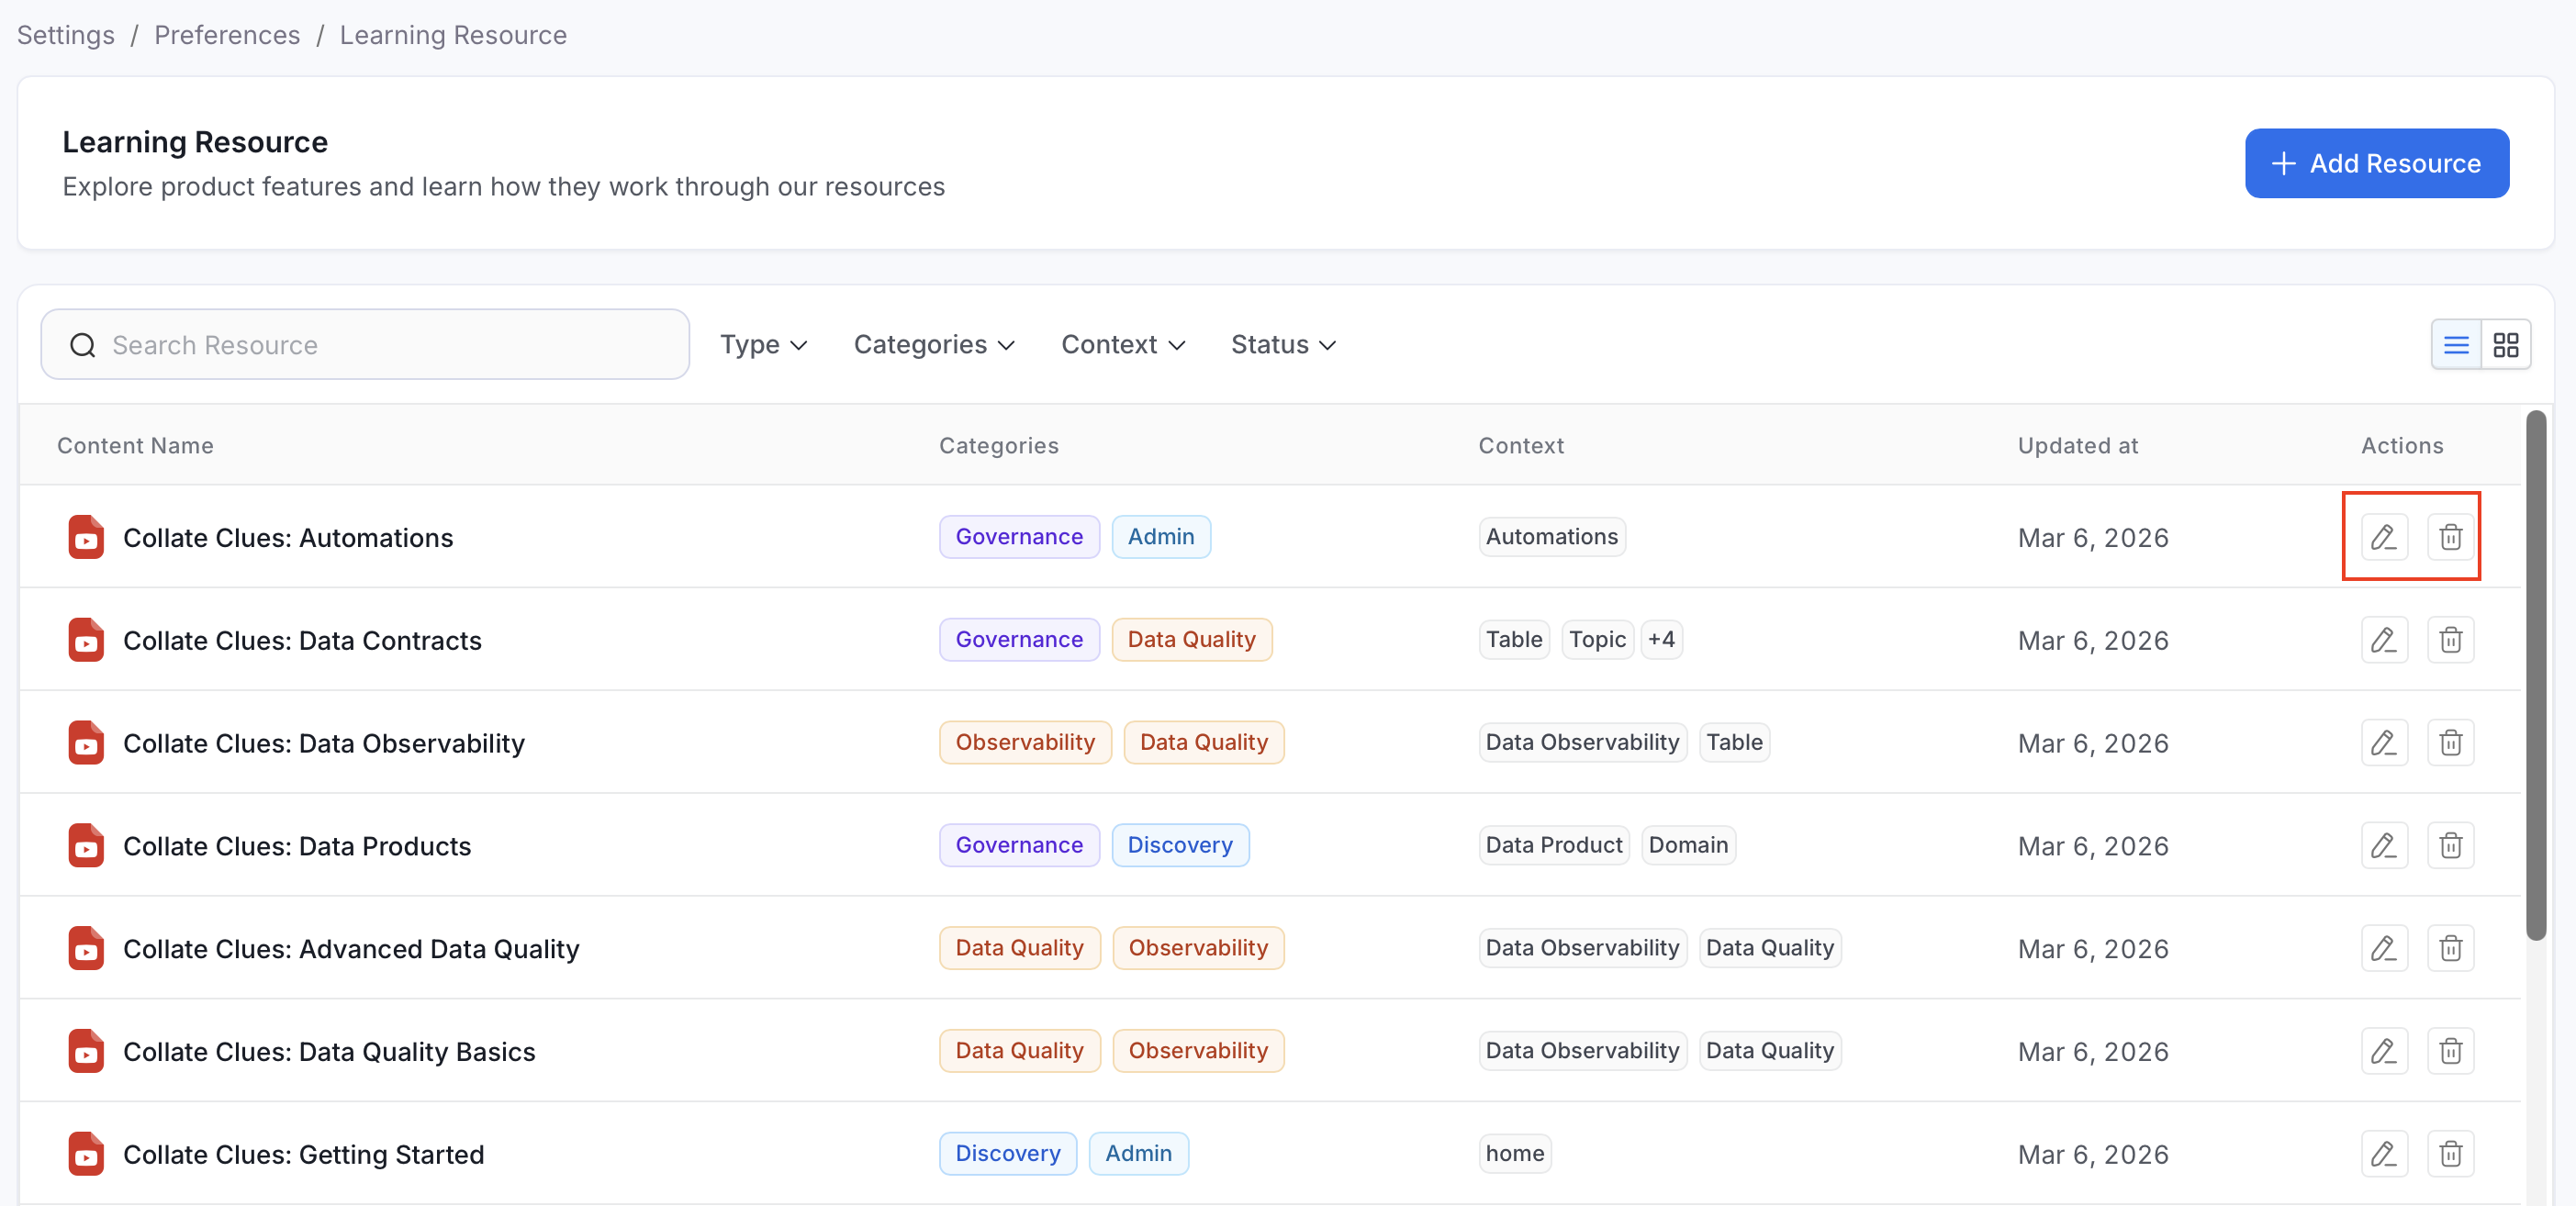This screenshot has height=1206, width=2576.
Task: Delete the Collate Clues: Data Products resource
Action: point(2450,846)
